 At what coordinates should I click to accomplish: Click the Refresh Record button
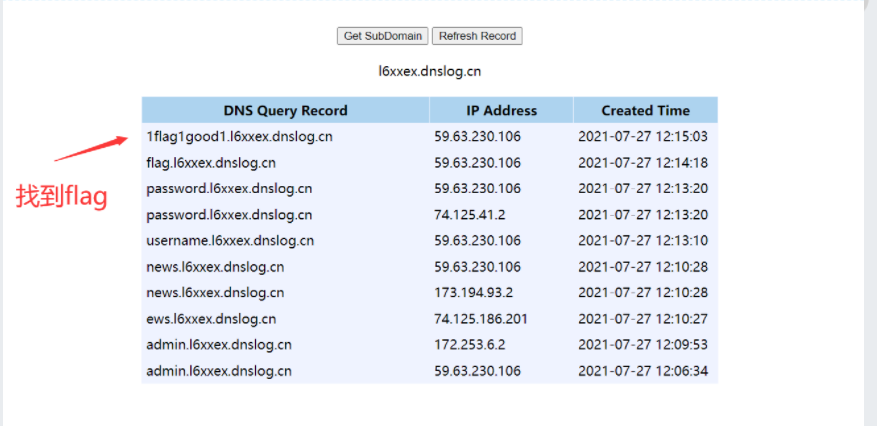(477, 36)
